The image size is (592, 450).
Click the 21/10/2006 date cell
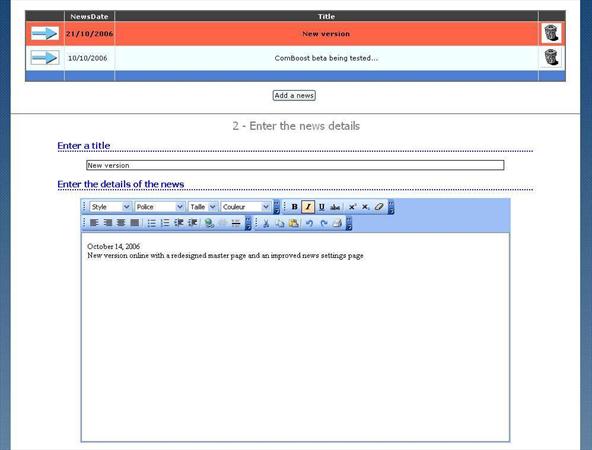pos(89,34)
